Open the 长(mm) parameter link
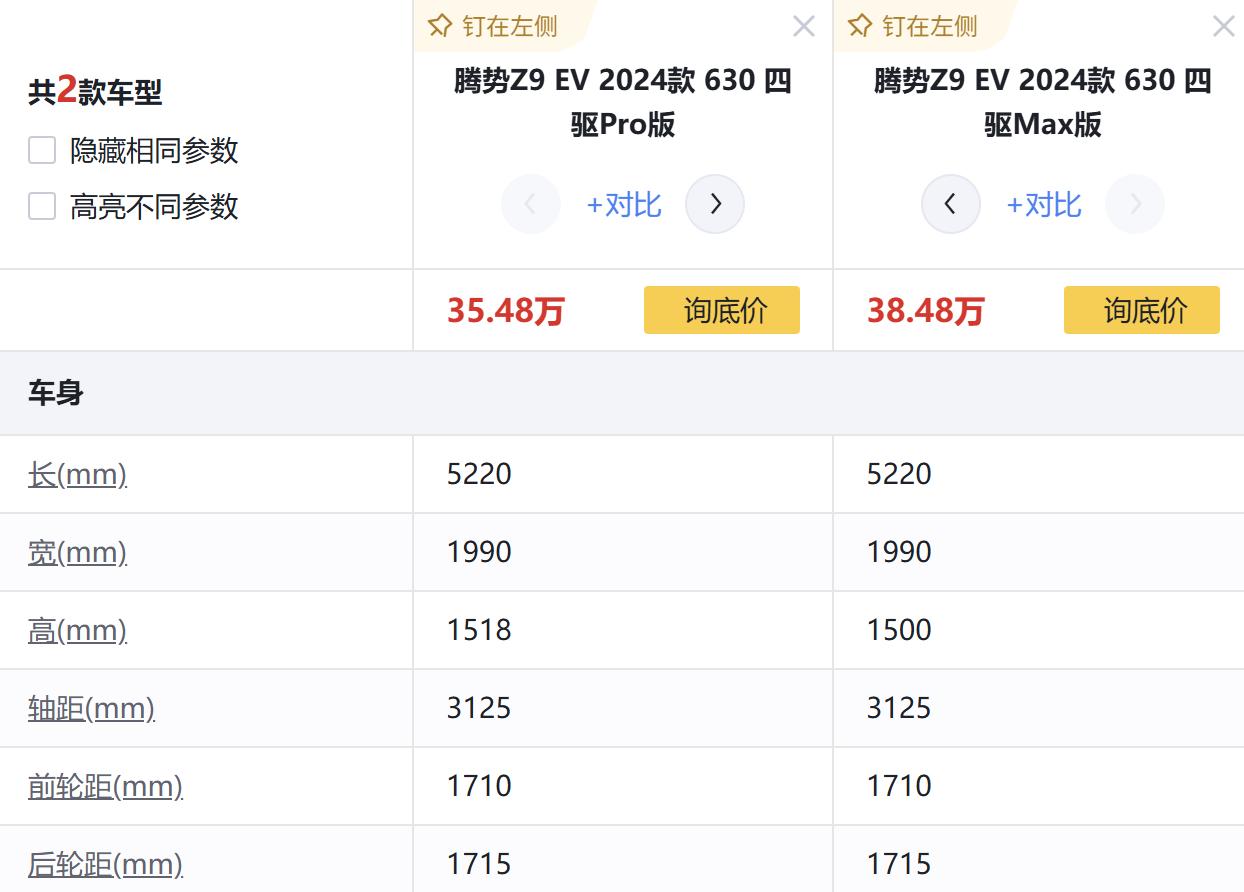Image resolution: width=1244 pixels, height=892 pixels. [x=77, y=474]
